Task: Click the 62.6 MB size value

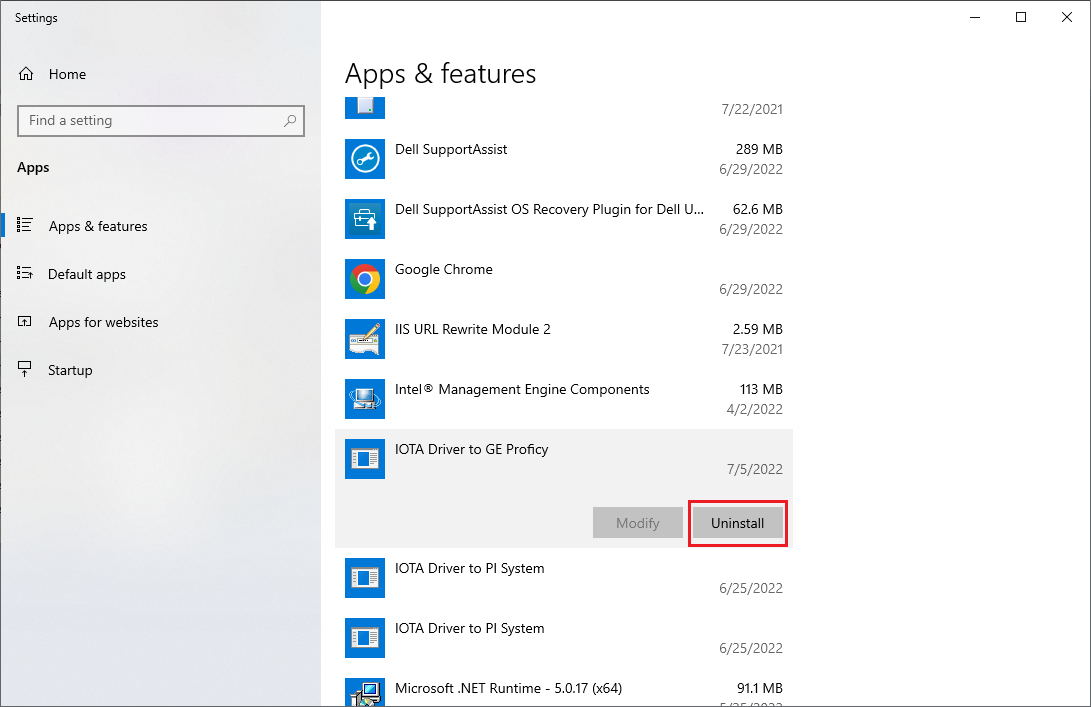Action: [758, 209]
